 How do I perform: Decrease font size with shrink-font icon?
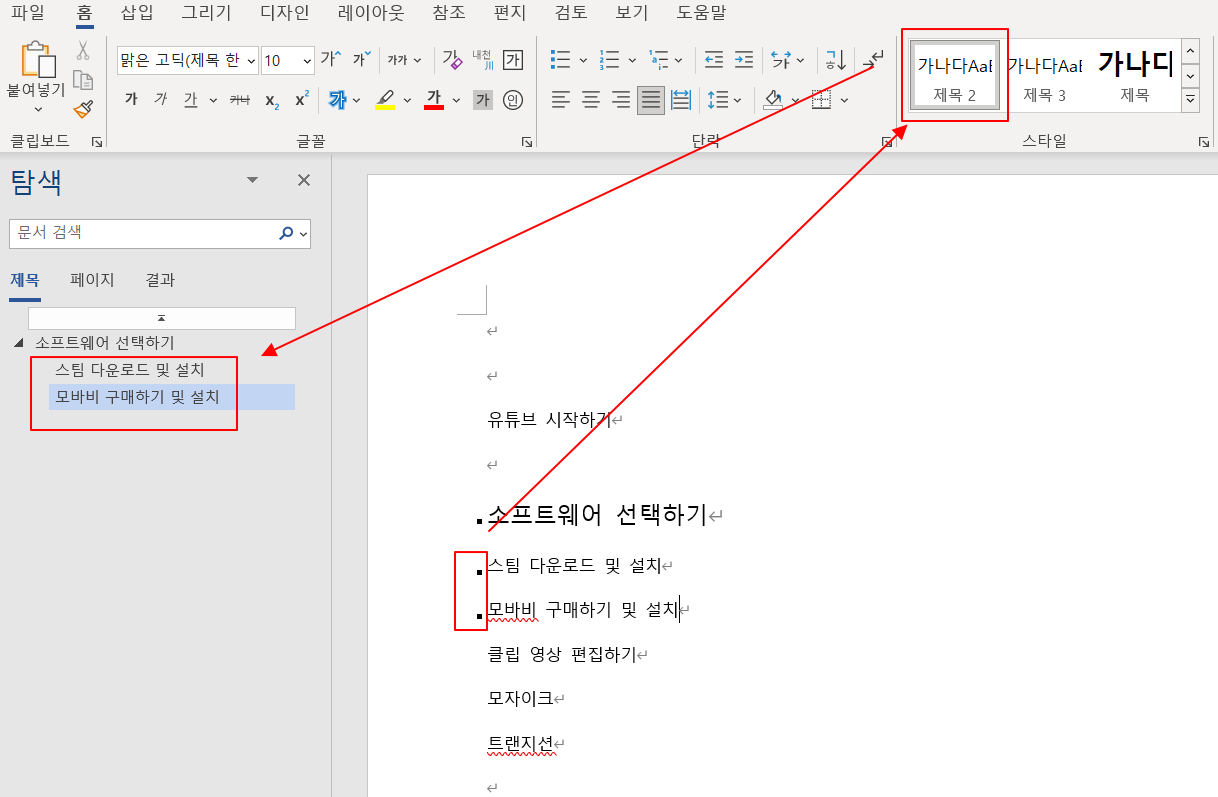pos(361,60)
